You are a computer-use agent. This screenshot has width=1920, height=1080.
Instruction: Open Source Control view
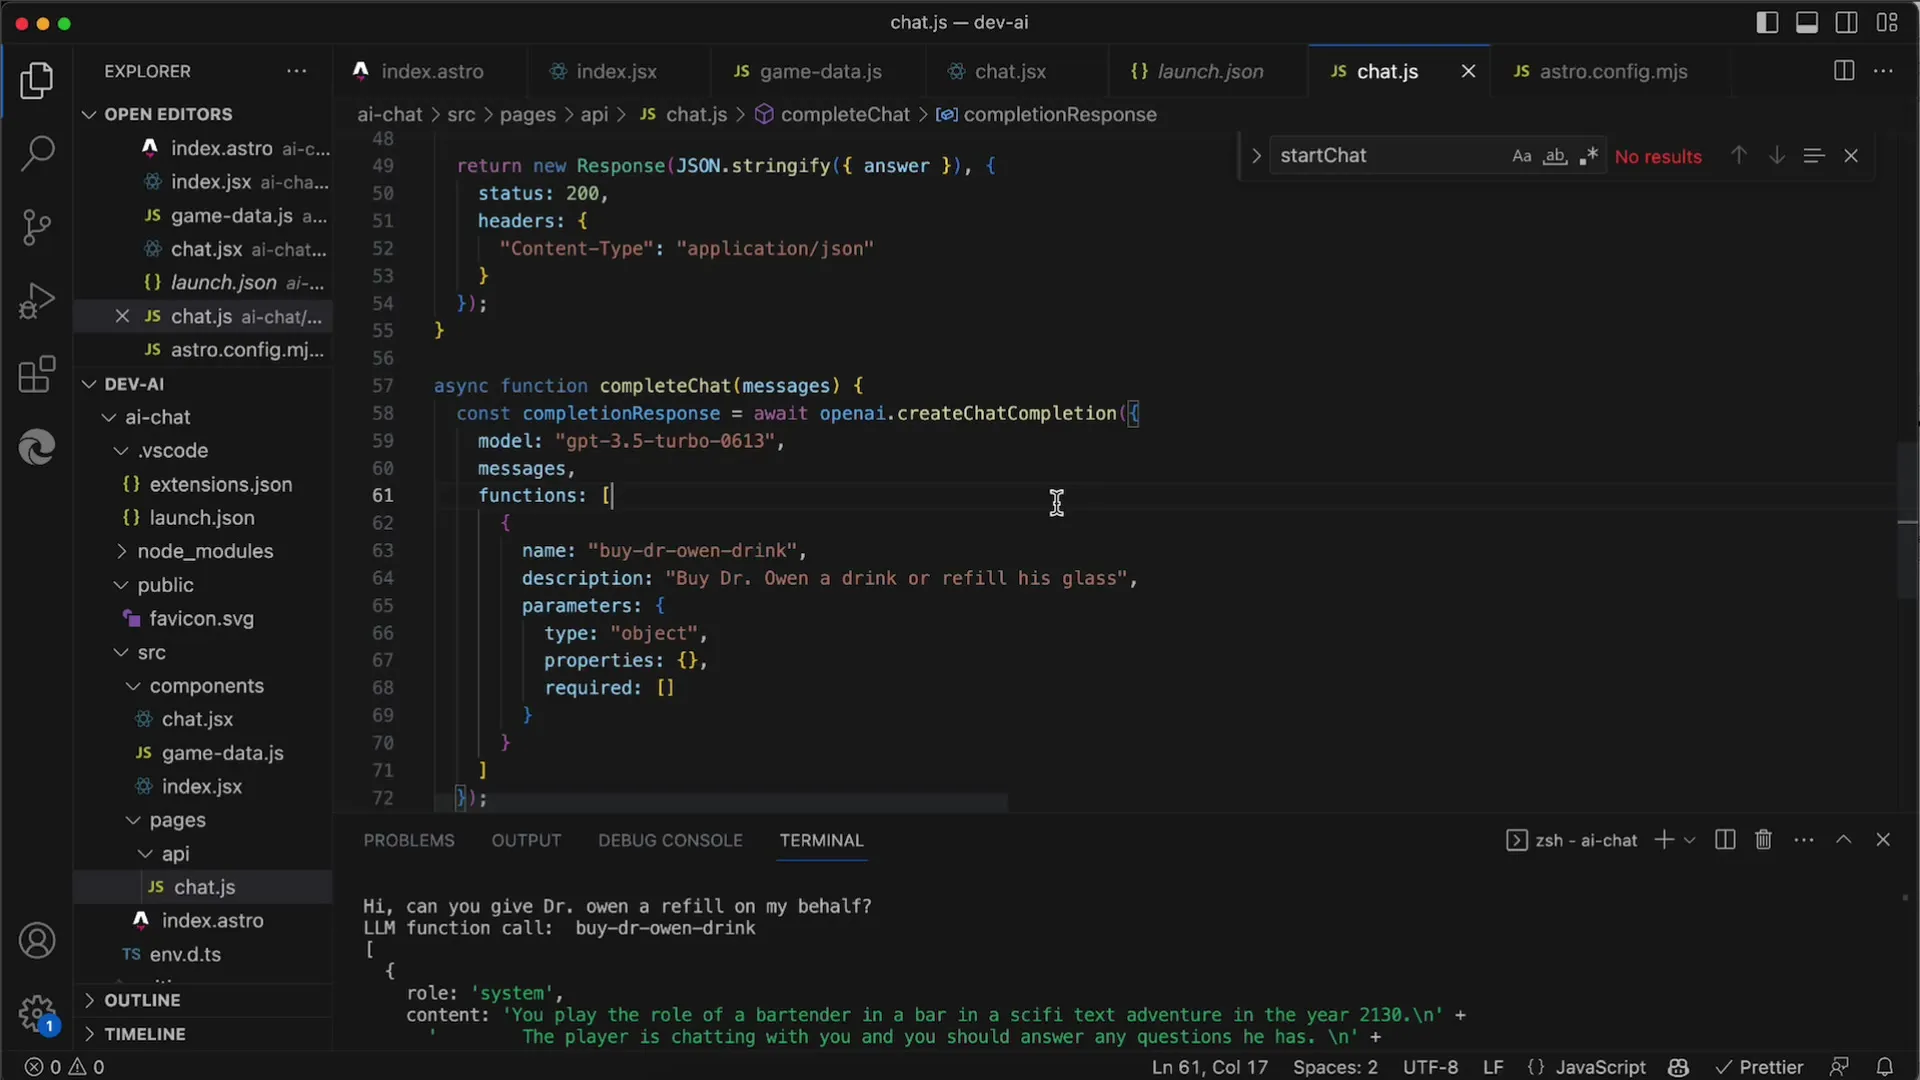point(37,227)
